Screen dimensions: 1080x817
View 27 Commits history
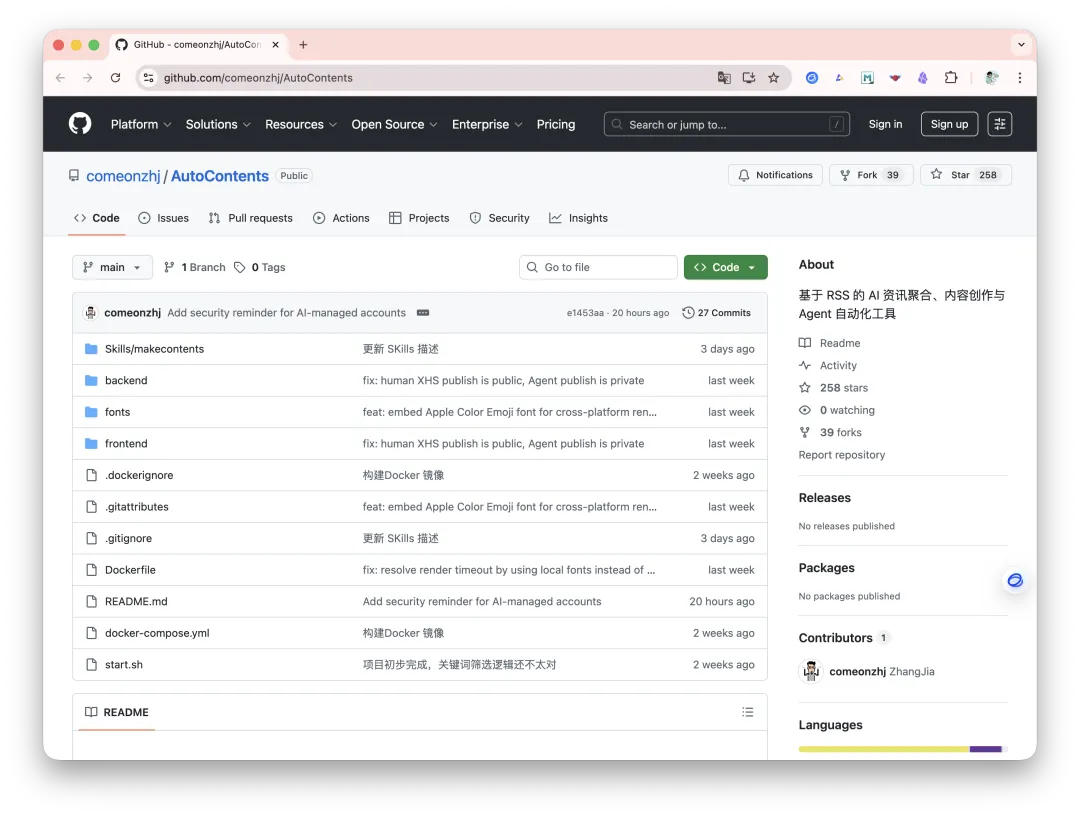click(716, 313)
